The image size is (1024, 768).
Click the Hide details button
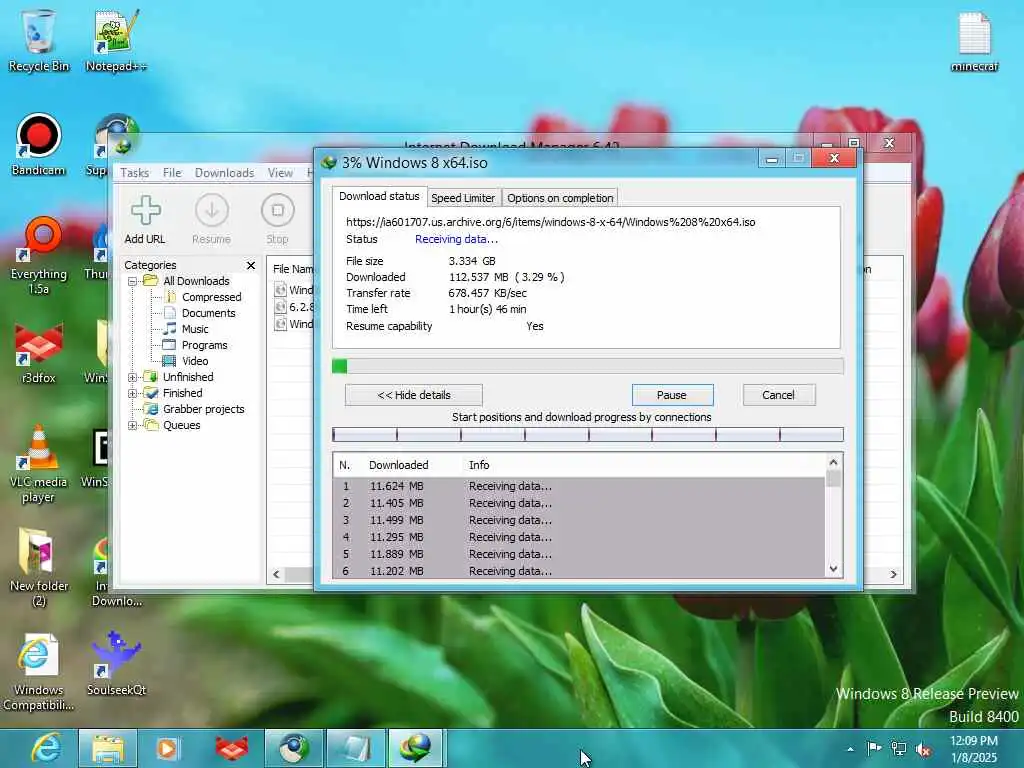(x=413, y=395)
